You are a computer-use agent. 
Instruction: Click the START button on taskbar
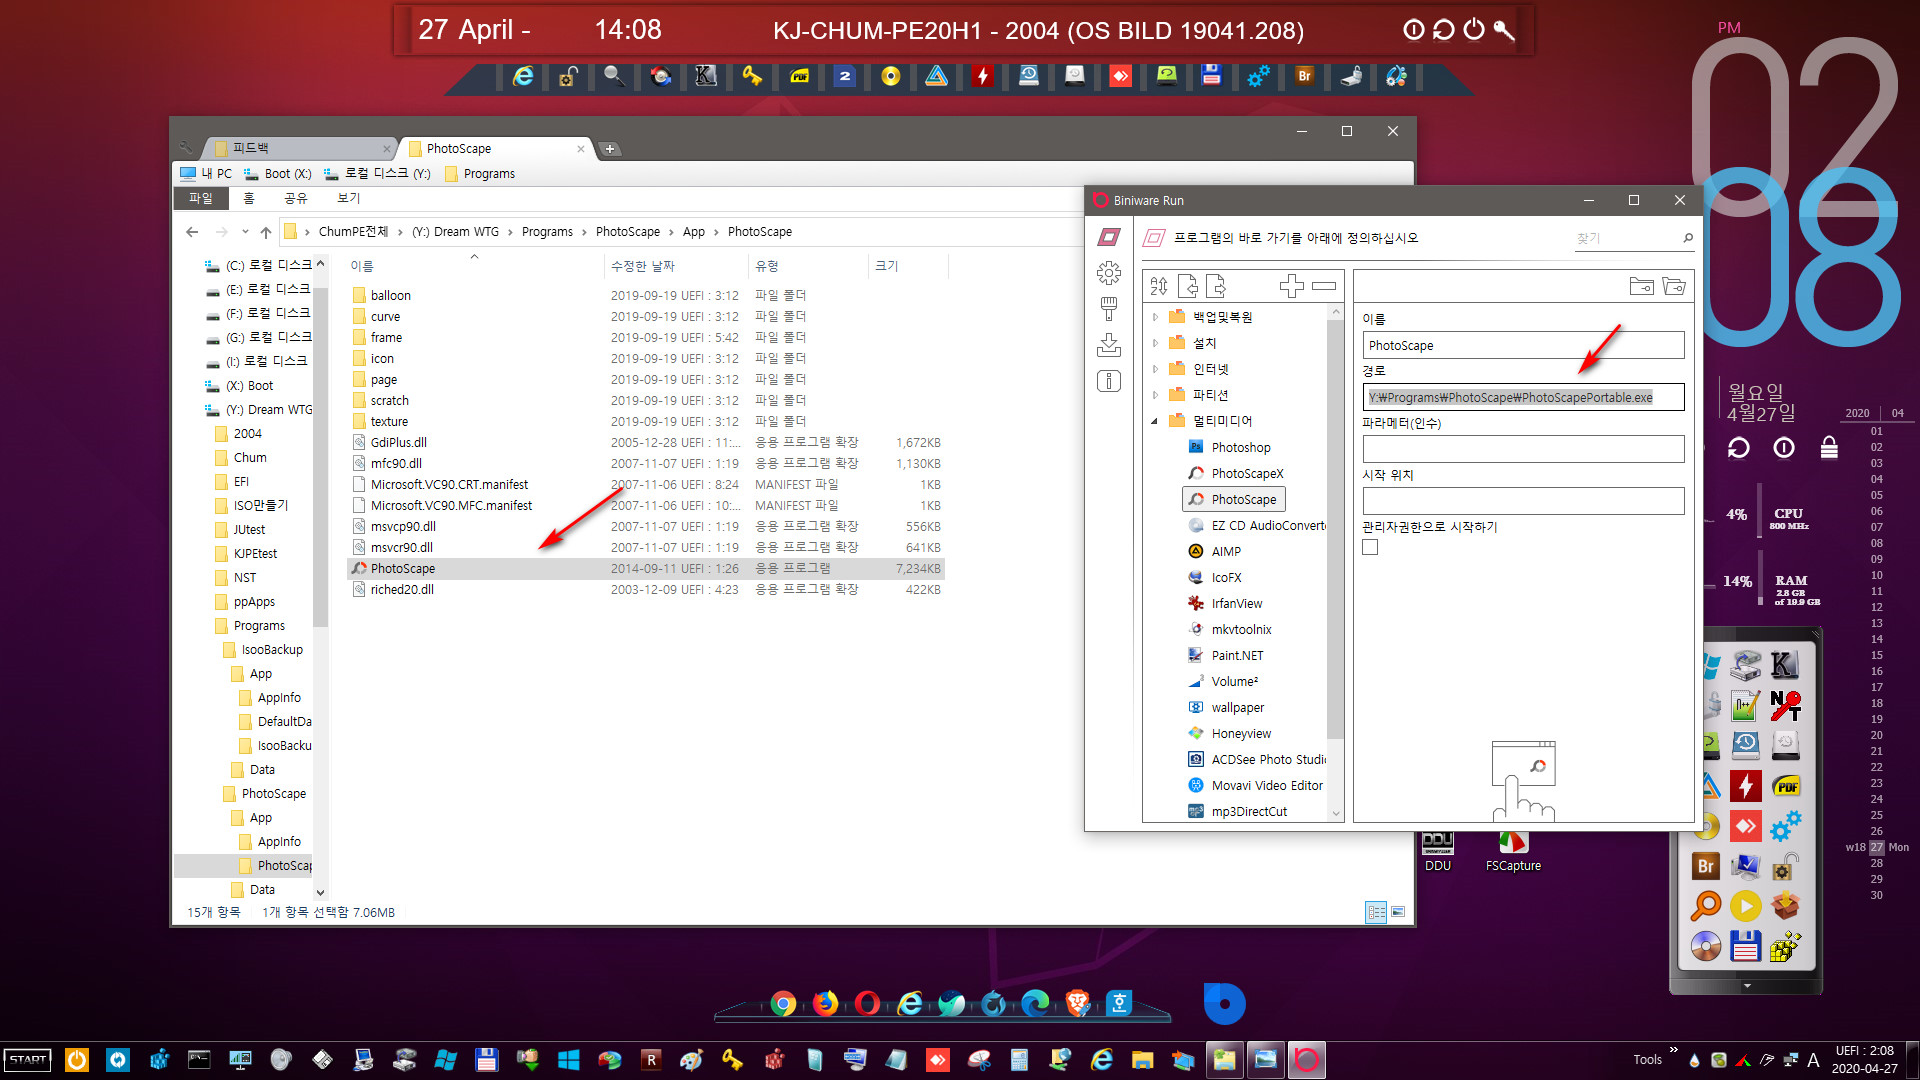pos(28,1060)
